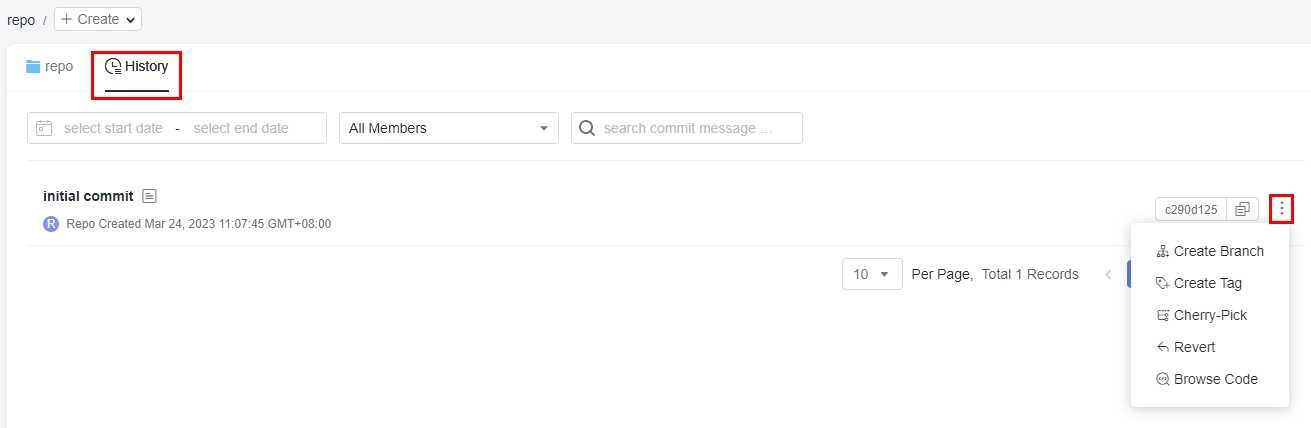
Task: Click the R user avatar icon
Action: pos(51,224)
